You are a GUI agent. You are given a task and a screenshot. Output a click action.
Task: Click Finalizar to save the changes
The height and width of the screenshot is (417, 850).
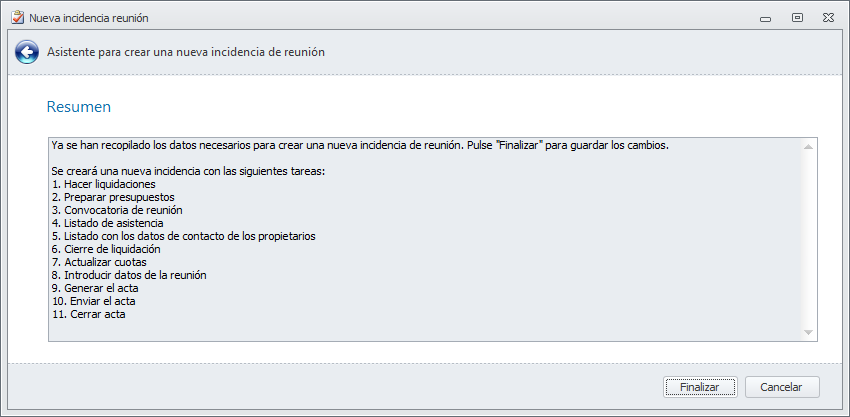click(x=699, y=387)
